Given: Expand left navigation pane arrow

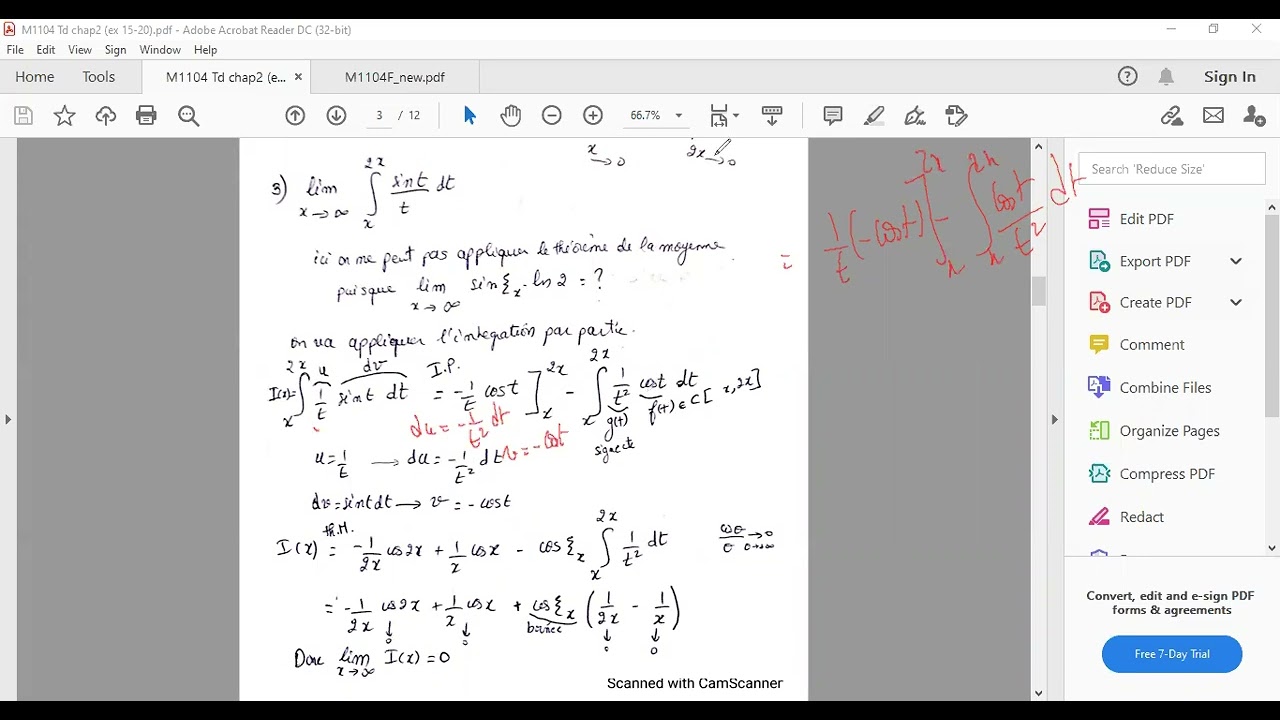Looking at the screenshot, I should [x=8, y=419].
